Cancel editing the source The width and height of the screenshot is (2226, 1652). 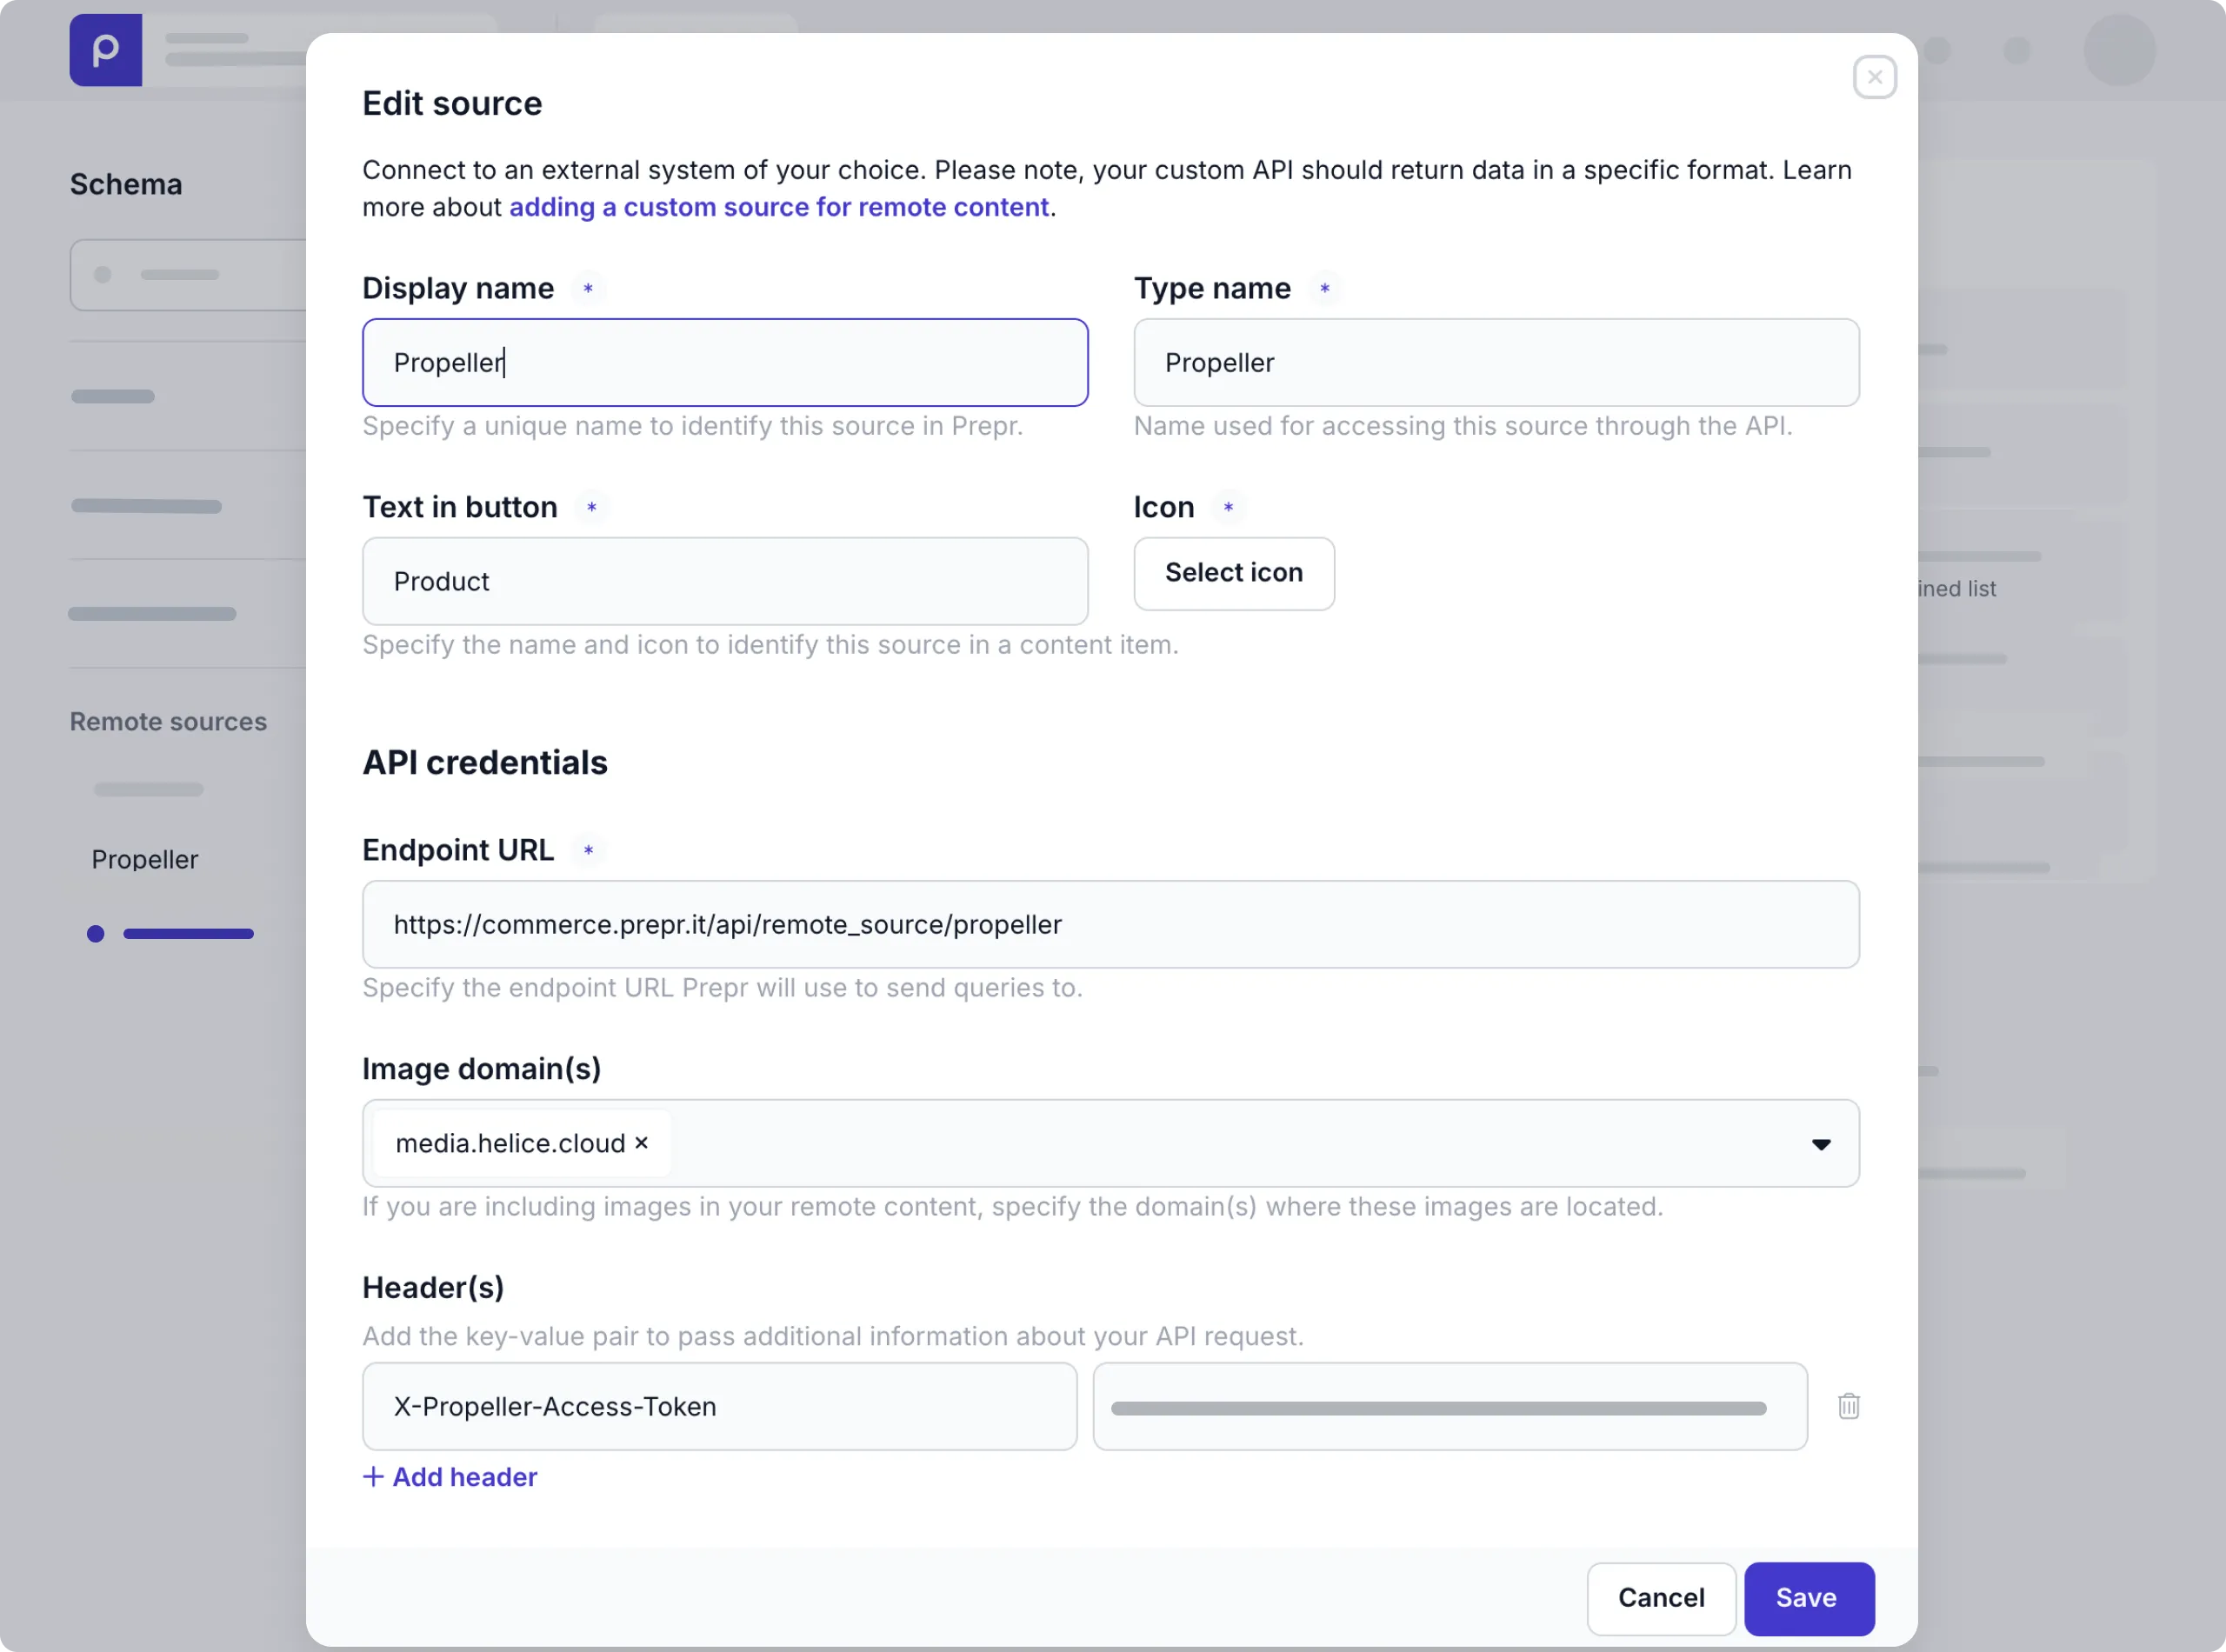1660,1598
